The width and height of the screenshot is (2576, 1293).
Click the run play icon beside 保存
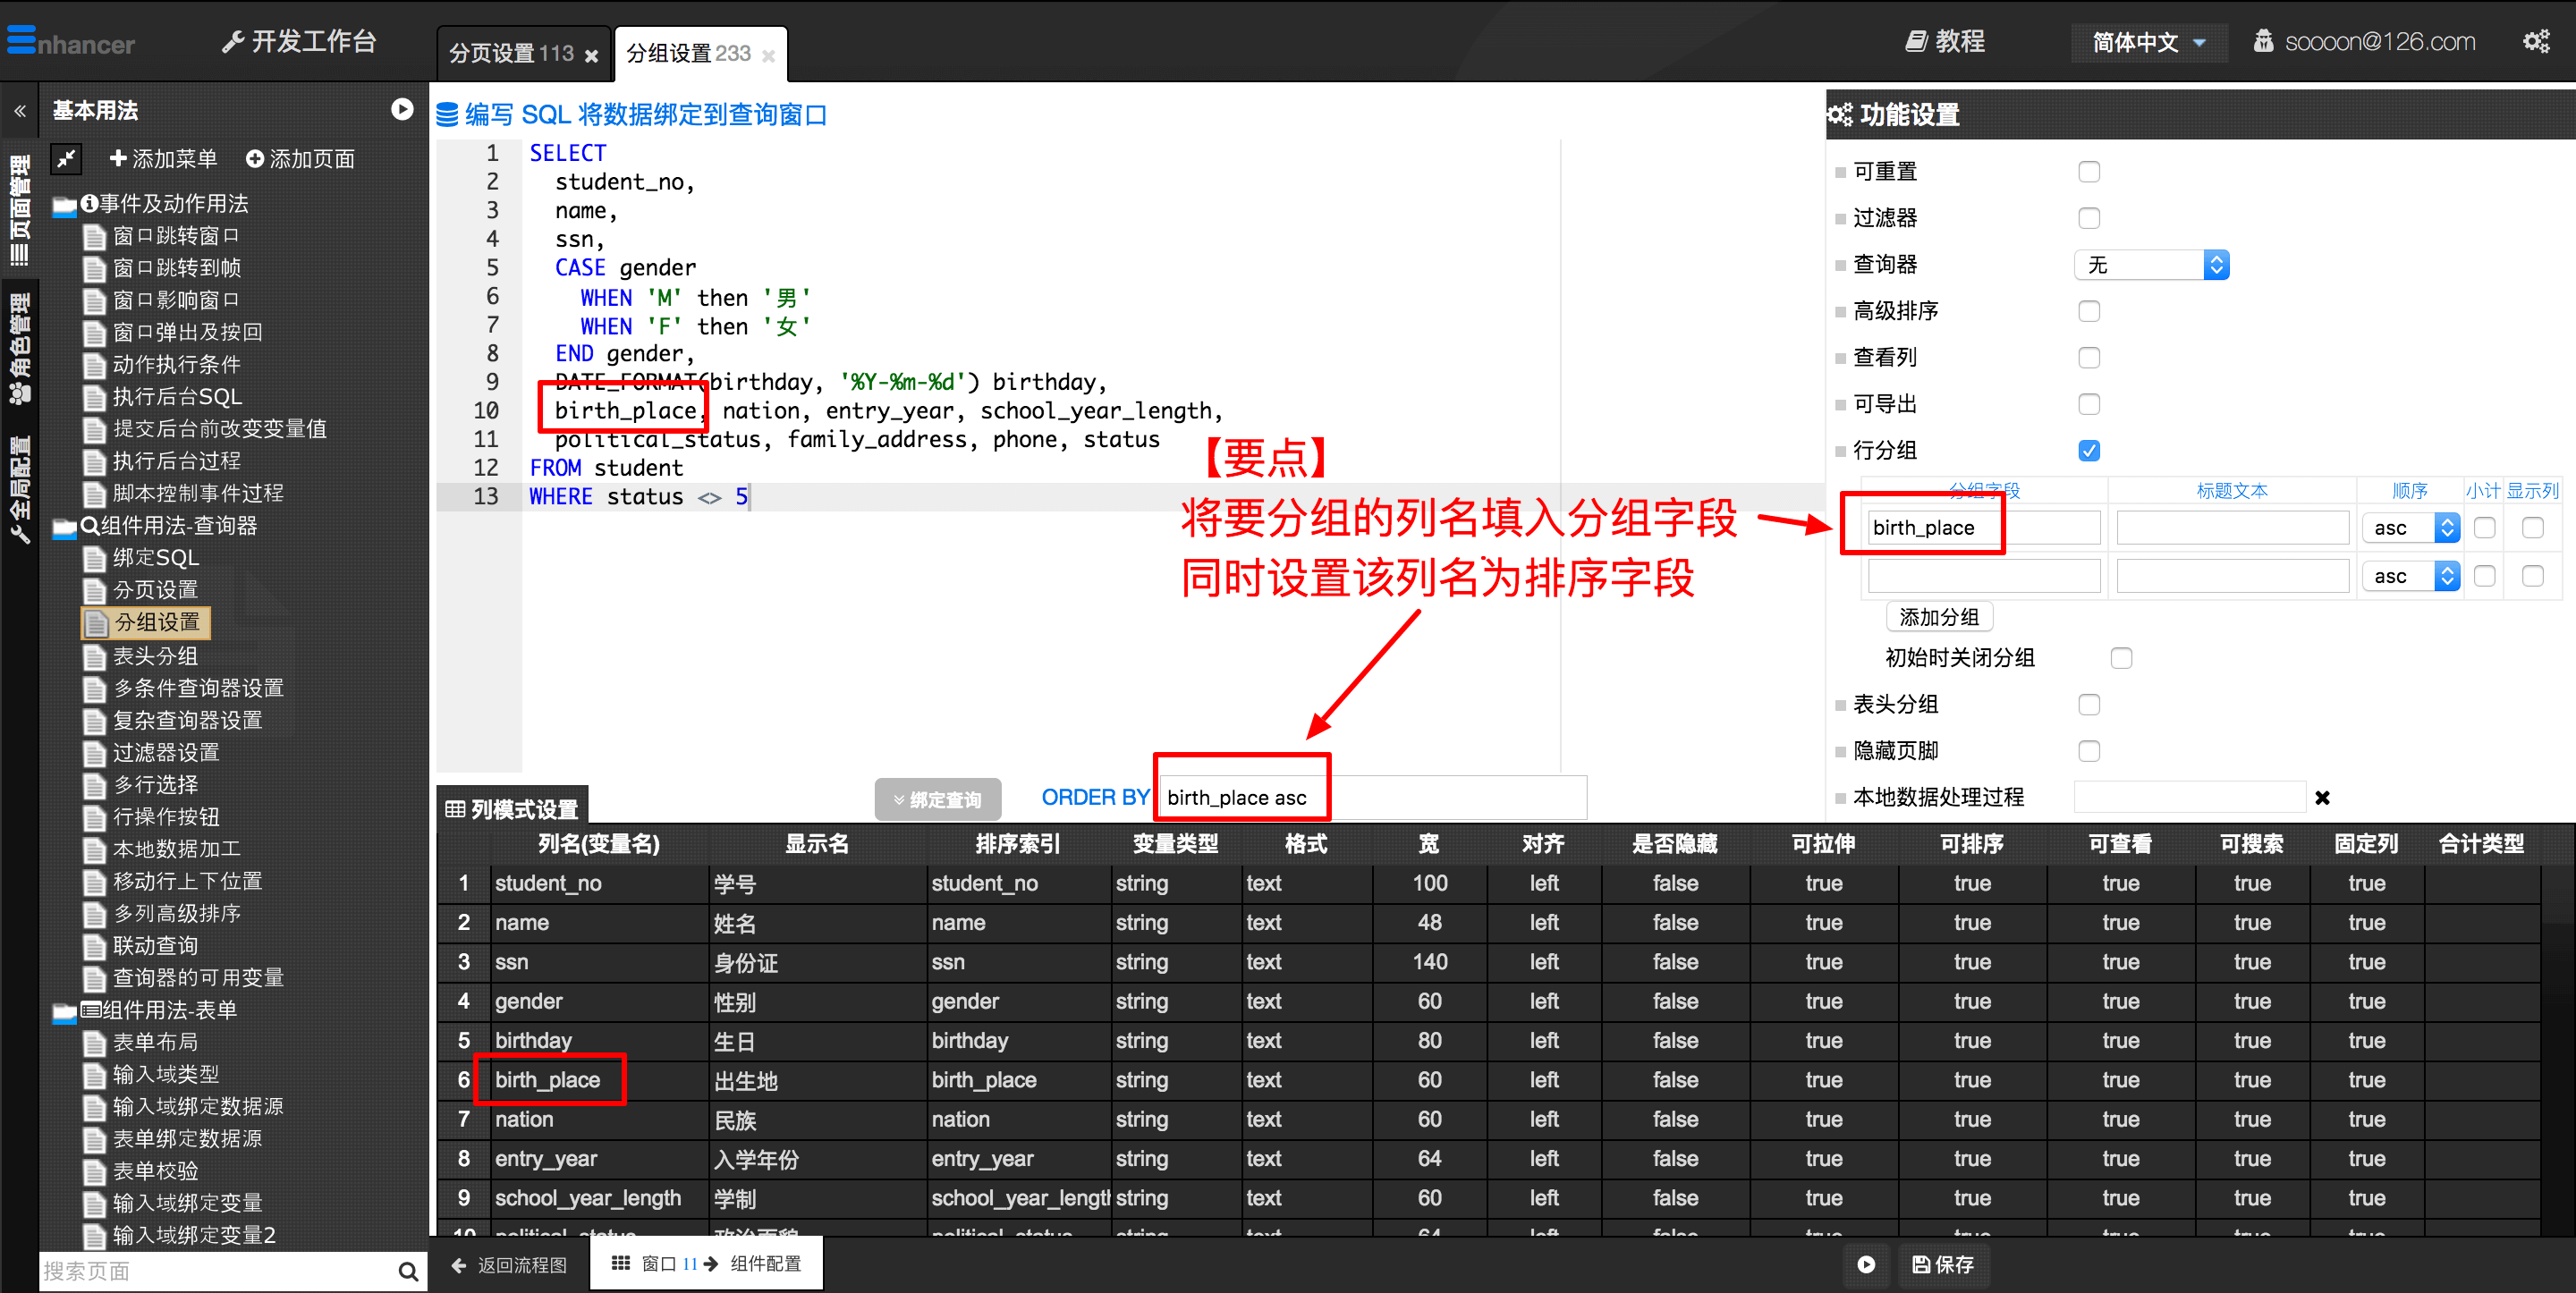pyautogui.click(x=1866, y=1264)
